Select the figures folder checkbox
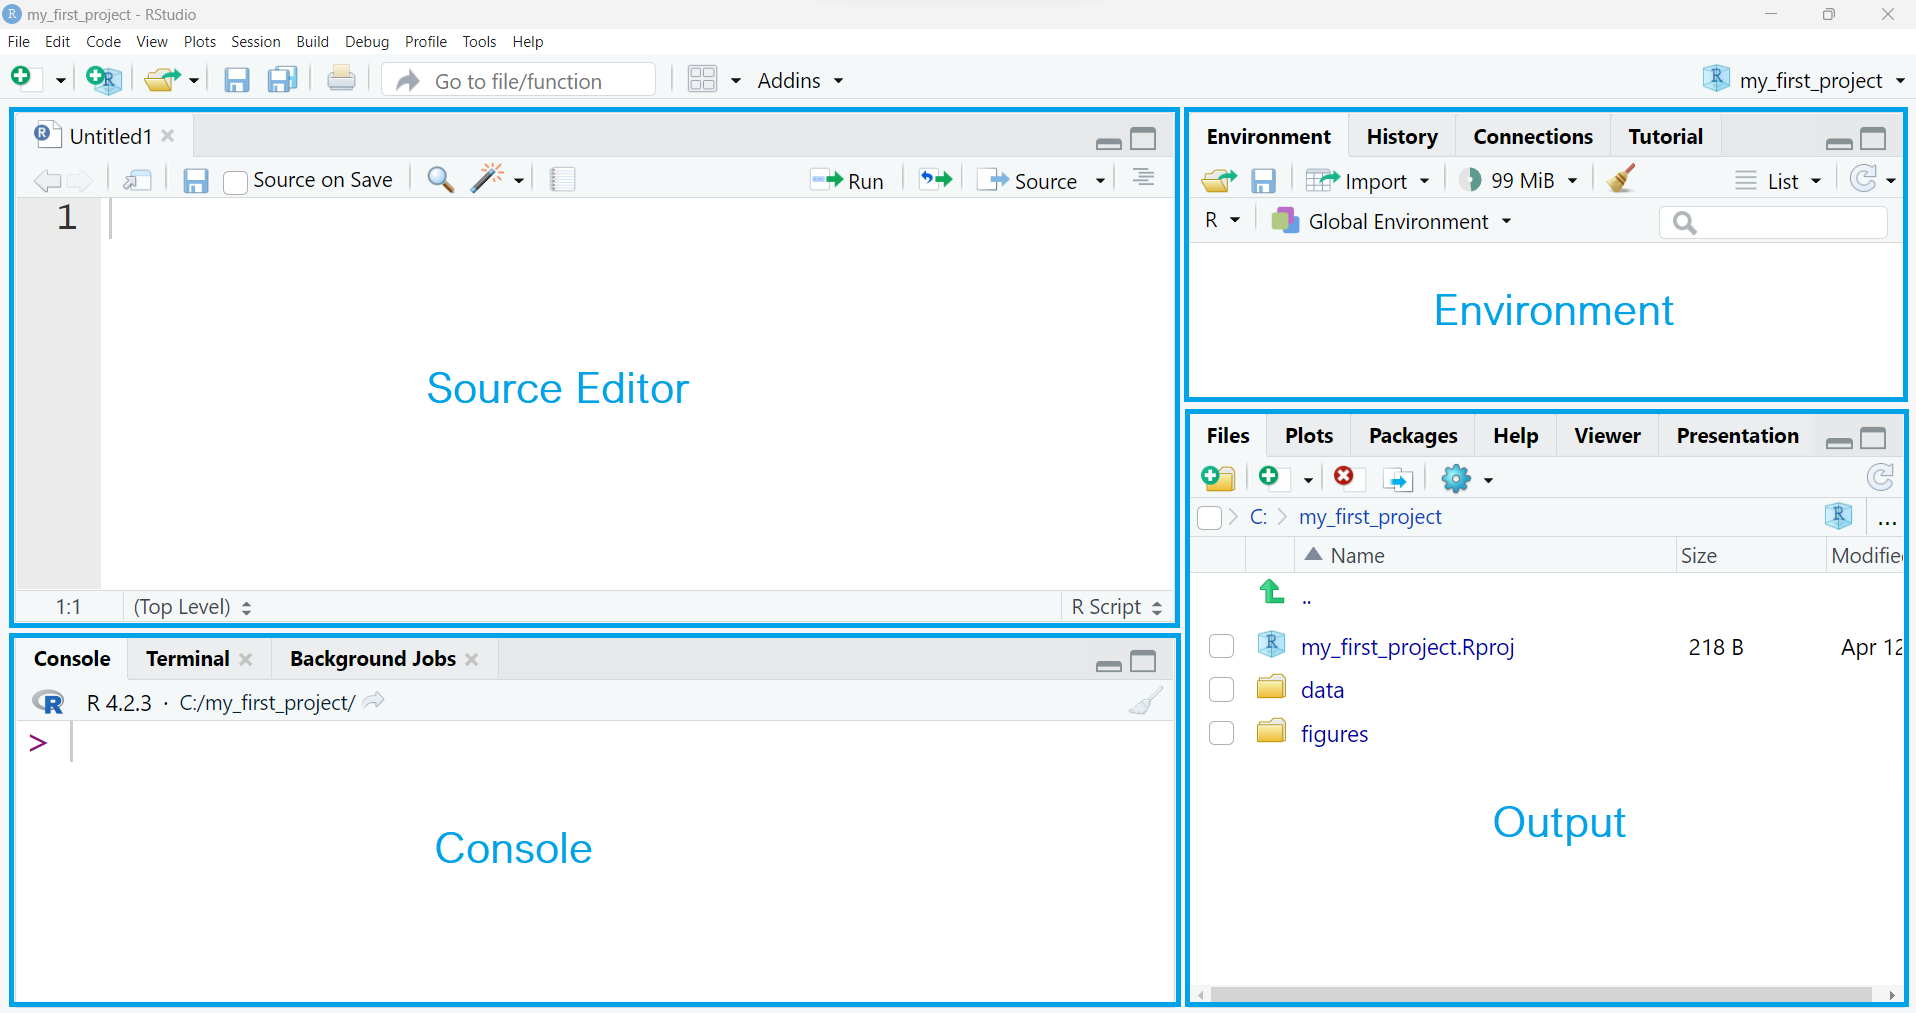Image resolution: width=1916 pixels, height=1013 pixels. tap(1221, 733)
